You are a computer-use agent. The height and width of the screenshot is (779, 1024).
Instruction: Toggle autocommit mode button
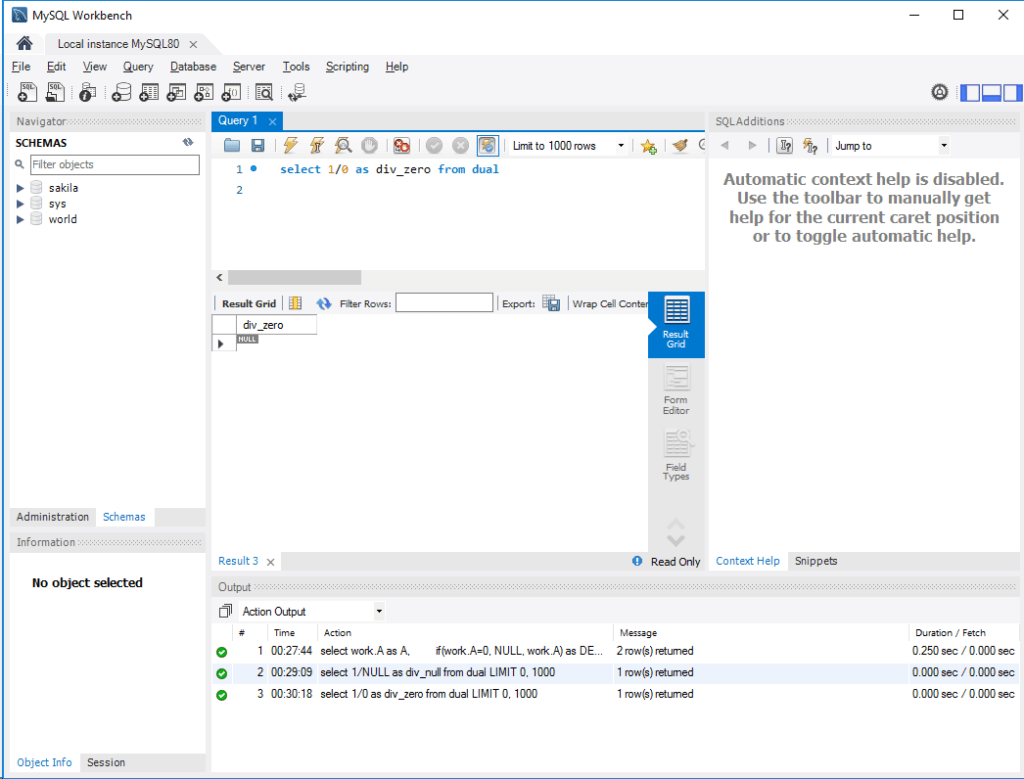click(x=487, y=146)
